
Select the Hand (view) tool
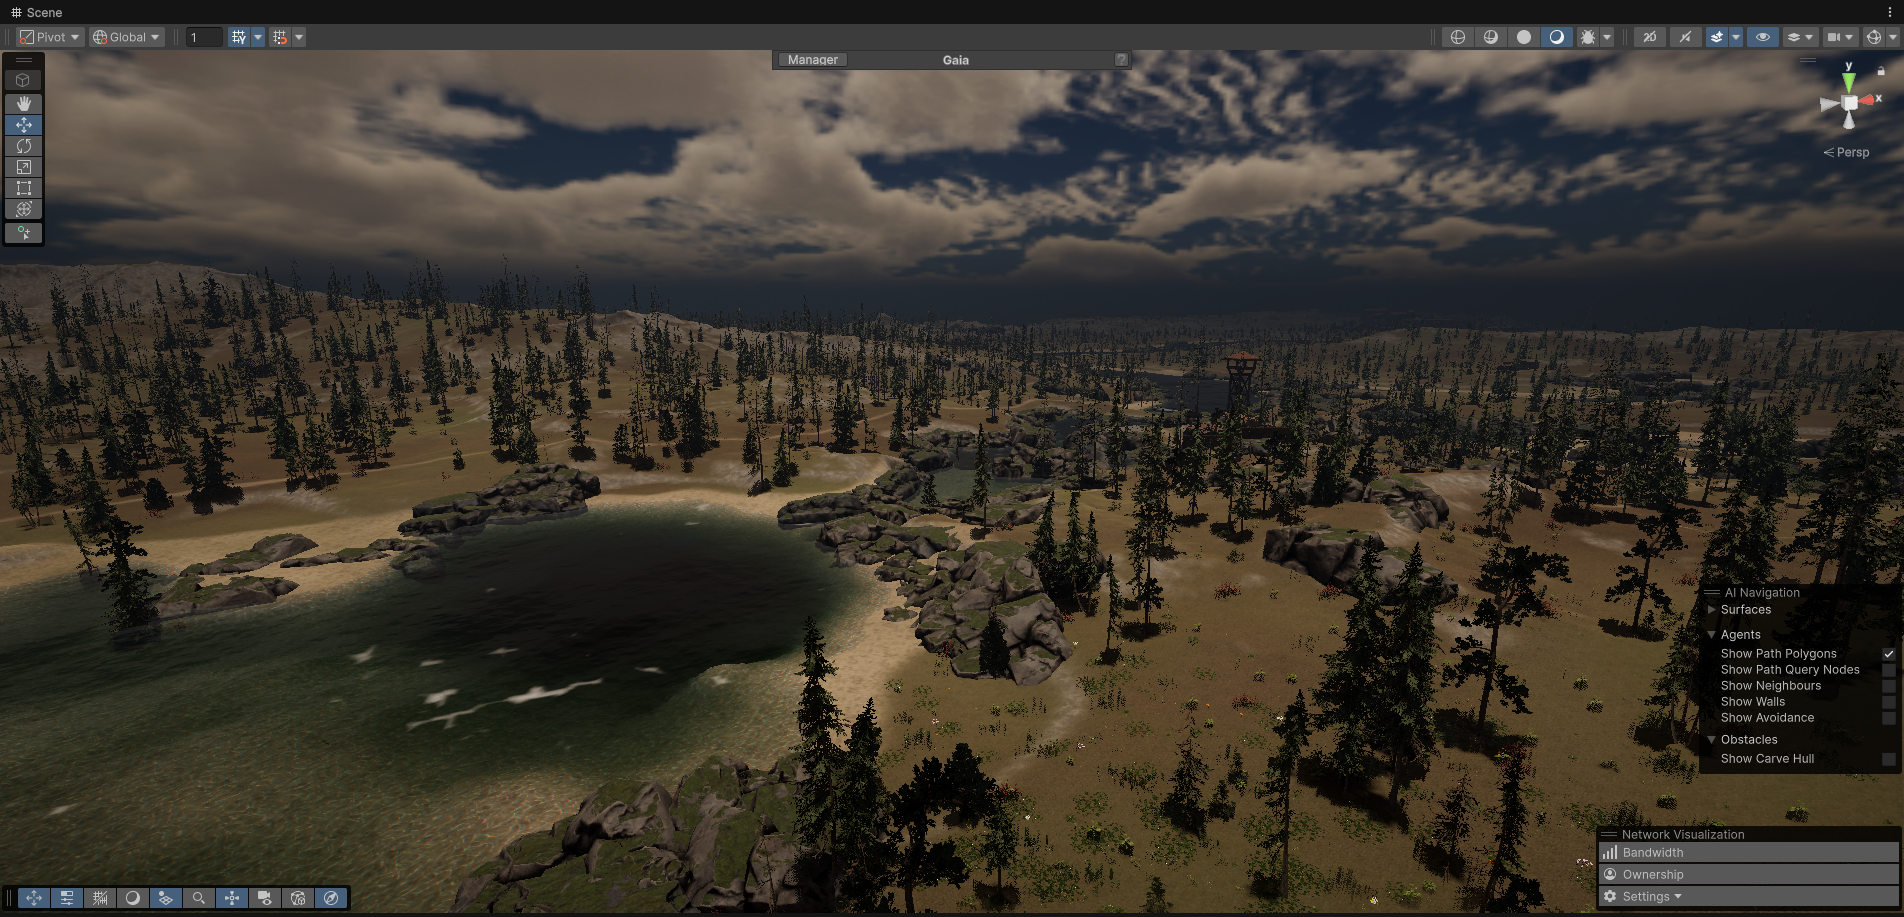pyautogui.click(x=24, y=104)
